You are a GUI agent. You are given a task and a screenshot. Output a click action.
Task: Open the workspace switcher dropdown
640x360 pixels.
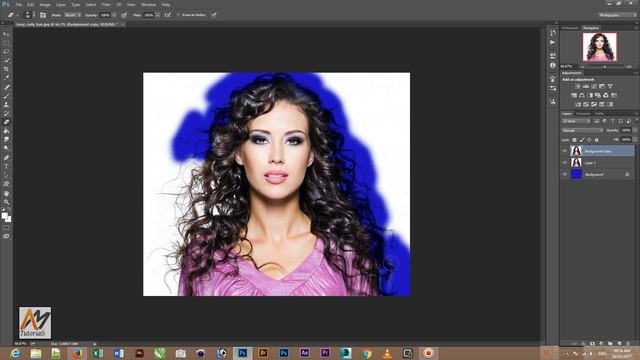pos(618,15)
